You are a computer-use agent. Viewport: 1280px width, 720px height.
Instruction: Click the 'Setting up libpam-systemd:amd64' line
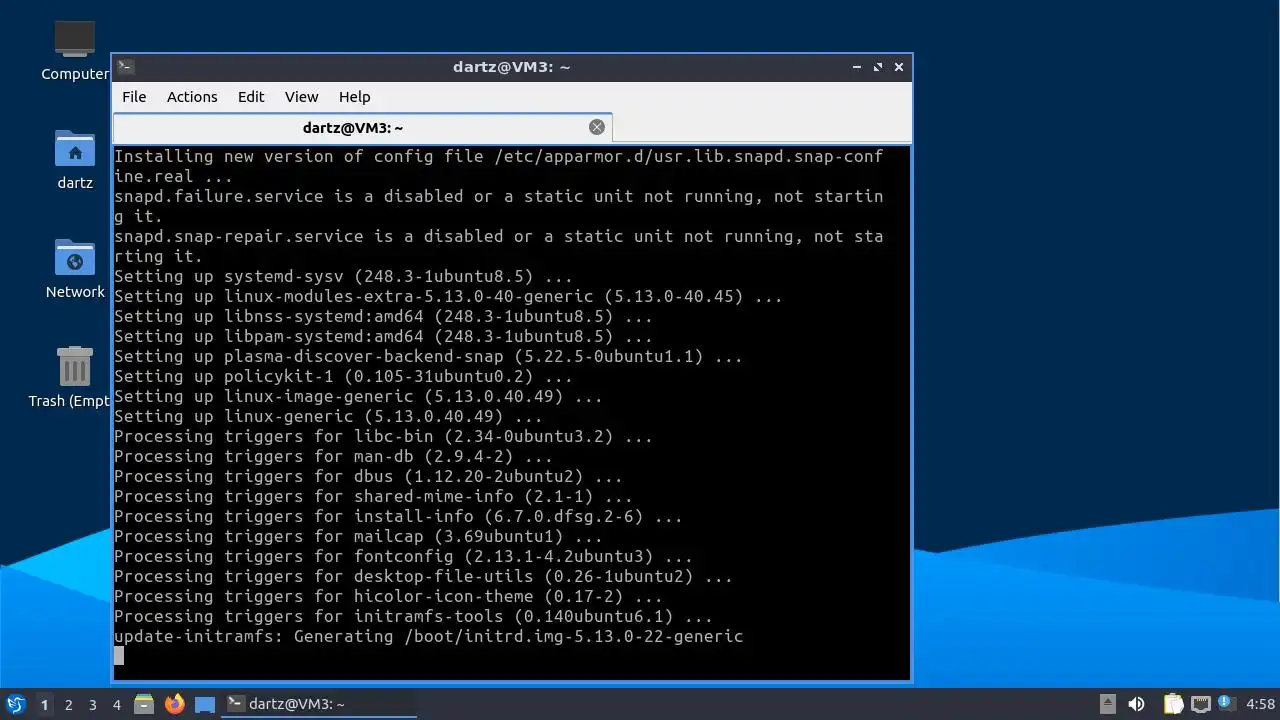click(x=383, y=336)
